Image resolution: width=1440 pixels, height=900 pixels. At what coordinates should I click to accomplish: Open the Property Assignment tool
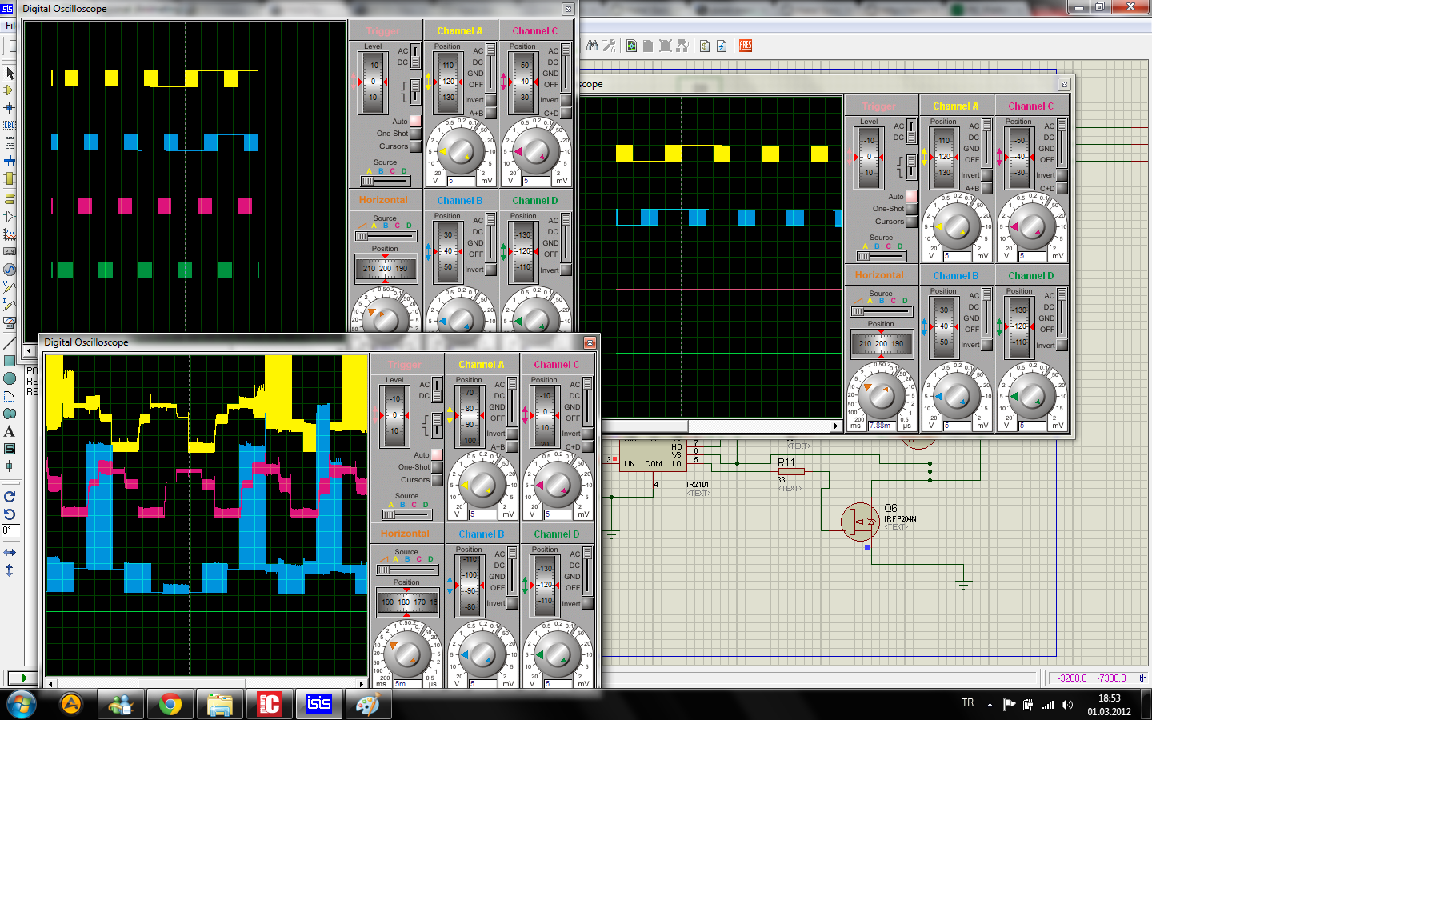(608, 45)
